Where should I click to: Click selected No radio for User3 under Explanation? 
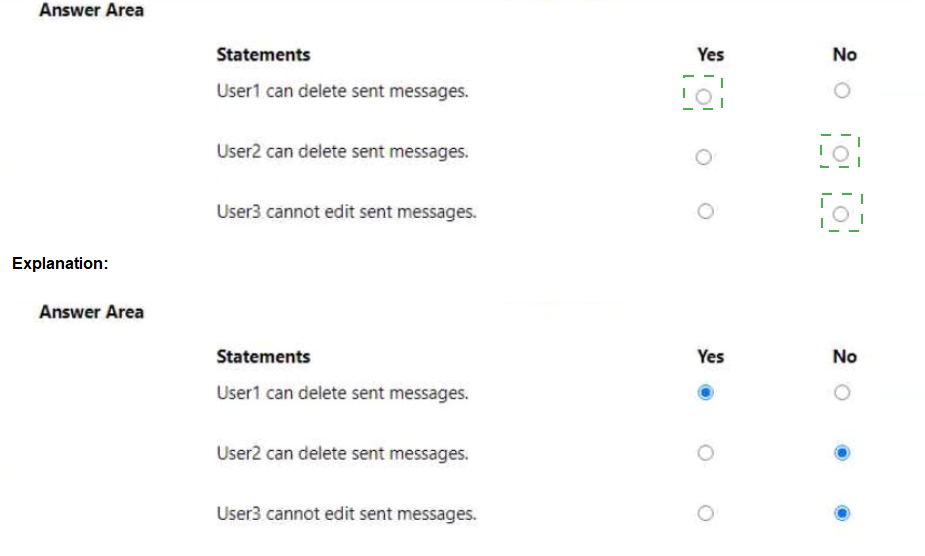point(842,514)
